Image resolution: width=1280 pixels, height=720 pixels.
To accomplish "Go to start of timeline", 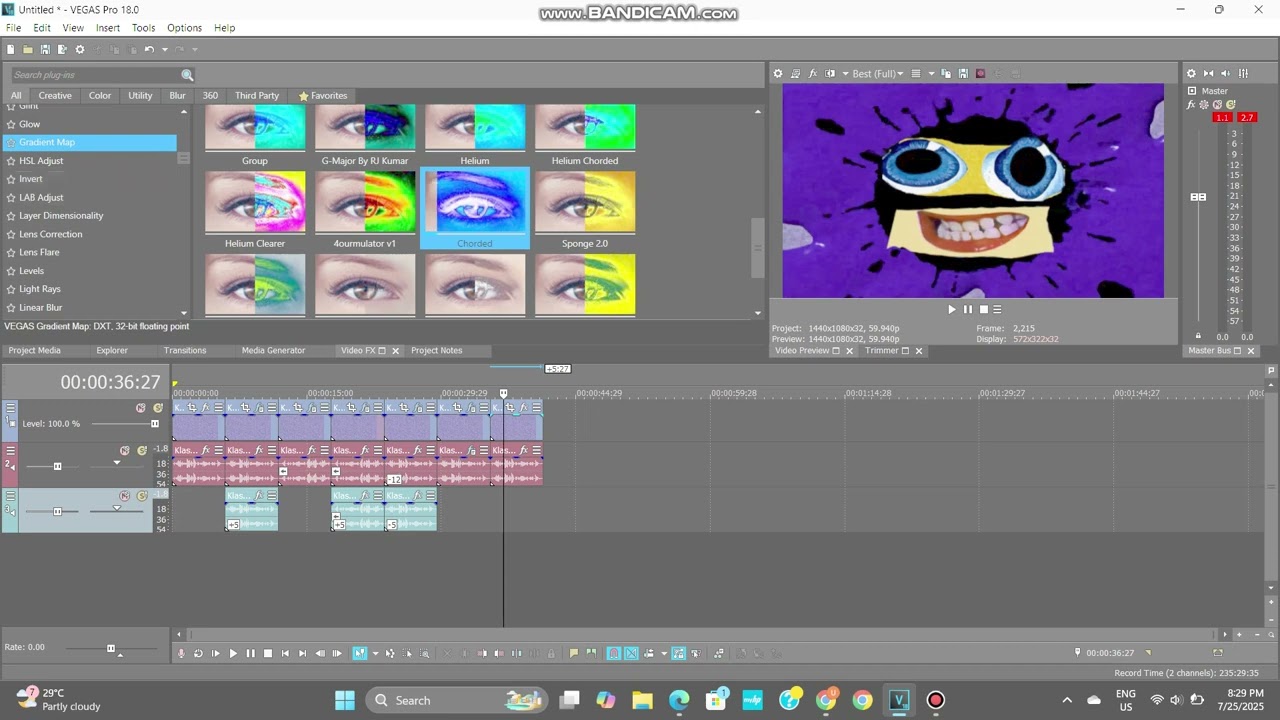I will click(x=285, y=653).
